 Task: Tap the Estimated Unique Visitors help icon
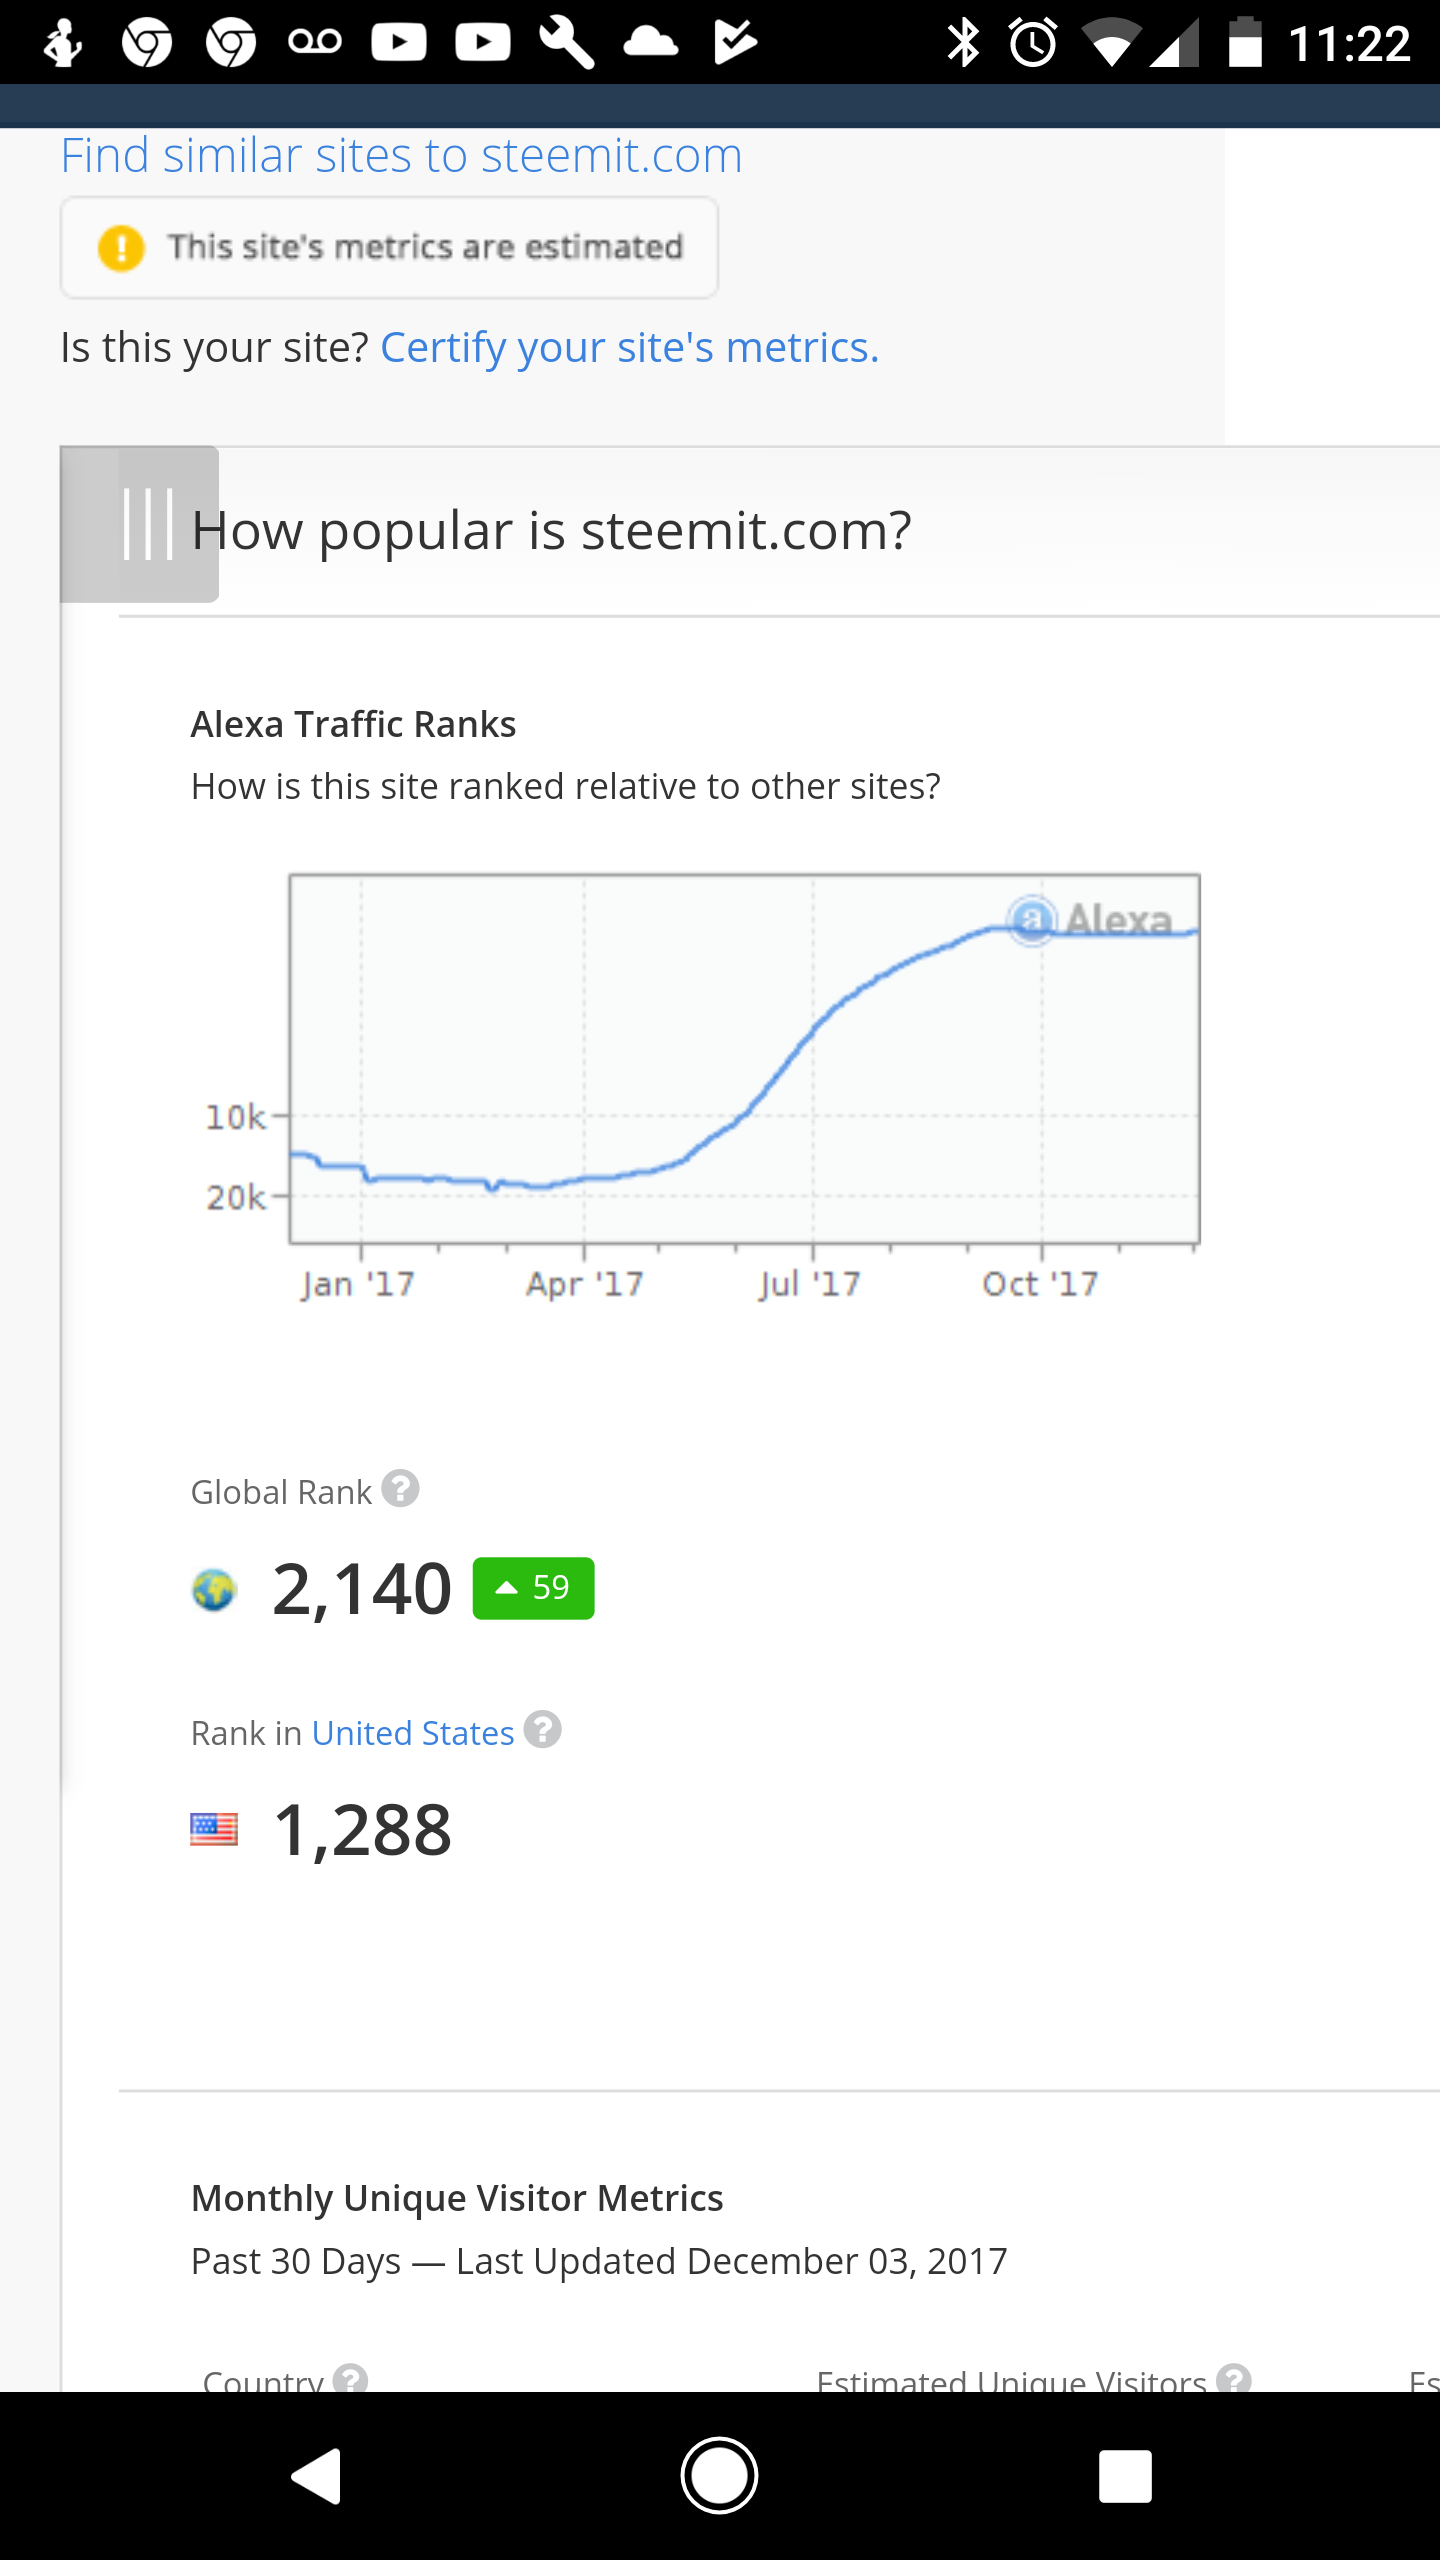point(1234,2378)
